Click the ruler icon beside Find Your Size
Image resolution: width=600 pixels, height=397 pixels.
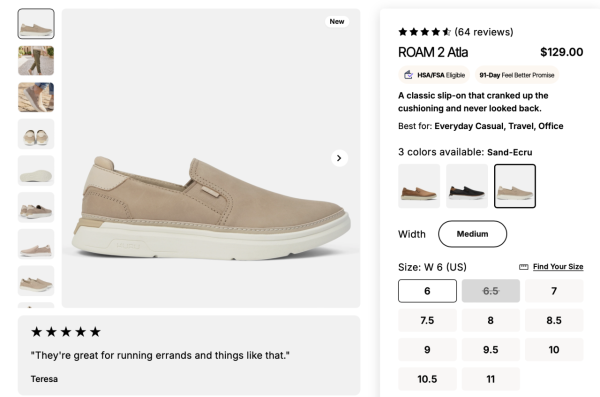click(x=523, y=267)
